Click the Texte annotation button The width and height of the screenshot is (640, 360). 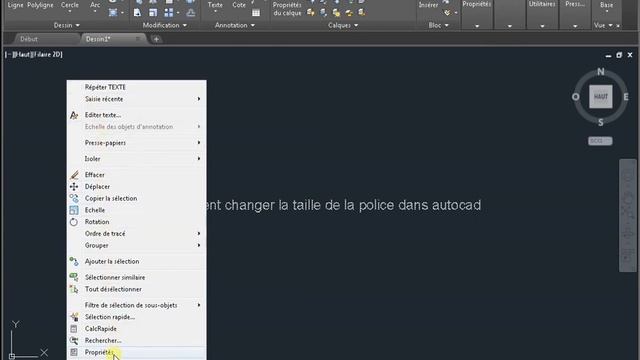pos(215,5)
